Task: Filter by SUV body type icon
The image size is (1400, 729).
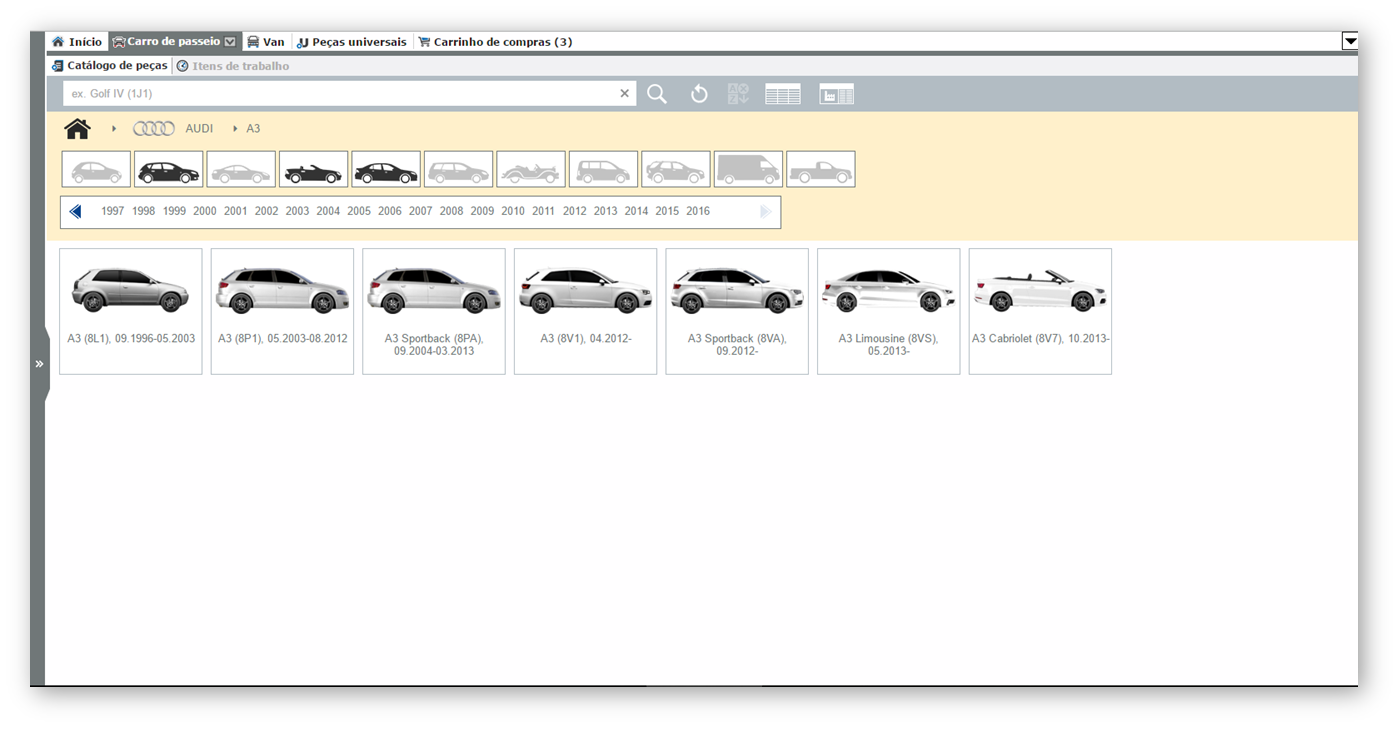Action: pyautogui.click(x=676, y=169)
